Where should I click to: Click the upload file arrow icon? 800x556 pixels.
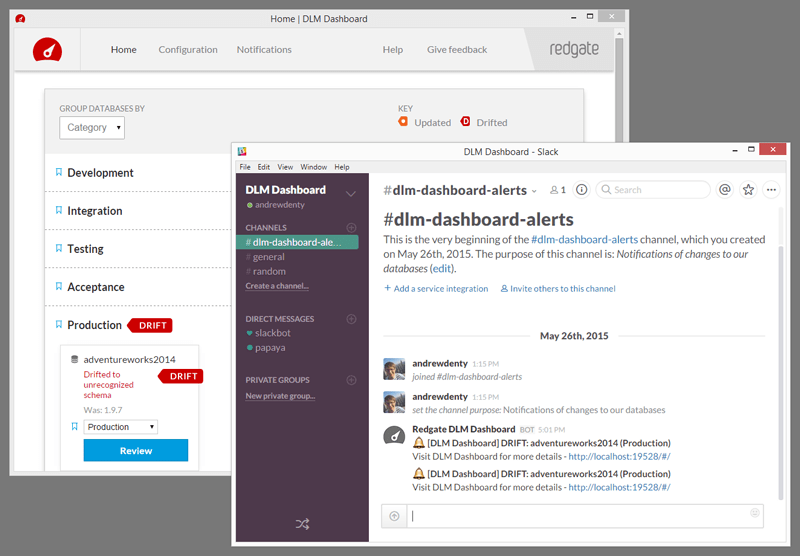click(x=394, y=516)
